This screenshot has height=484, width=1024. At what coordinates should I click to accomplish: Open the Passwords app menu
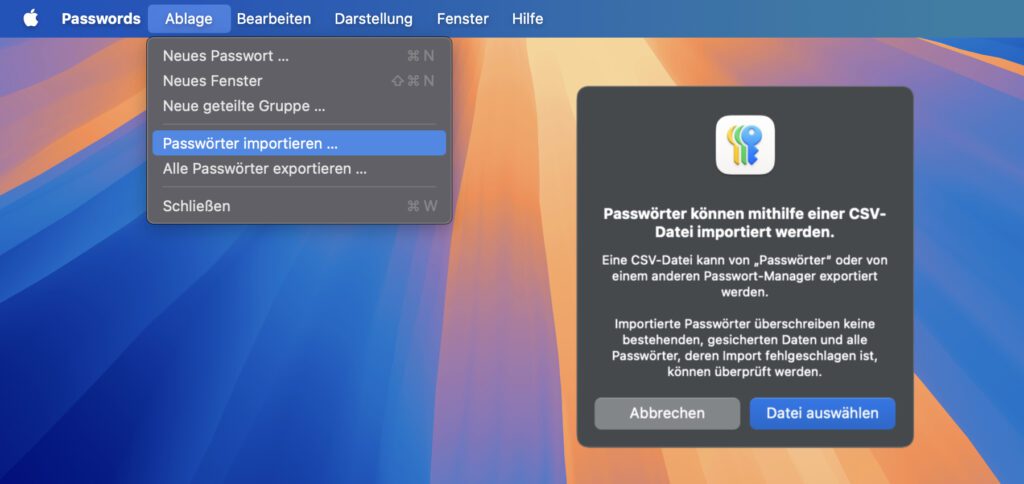[101, 19]
